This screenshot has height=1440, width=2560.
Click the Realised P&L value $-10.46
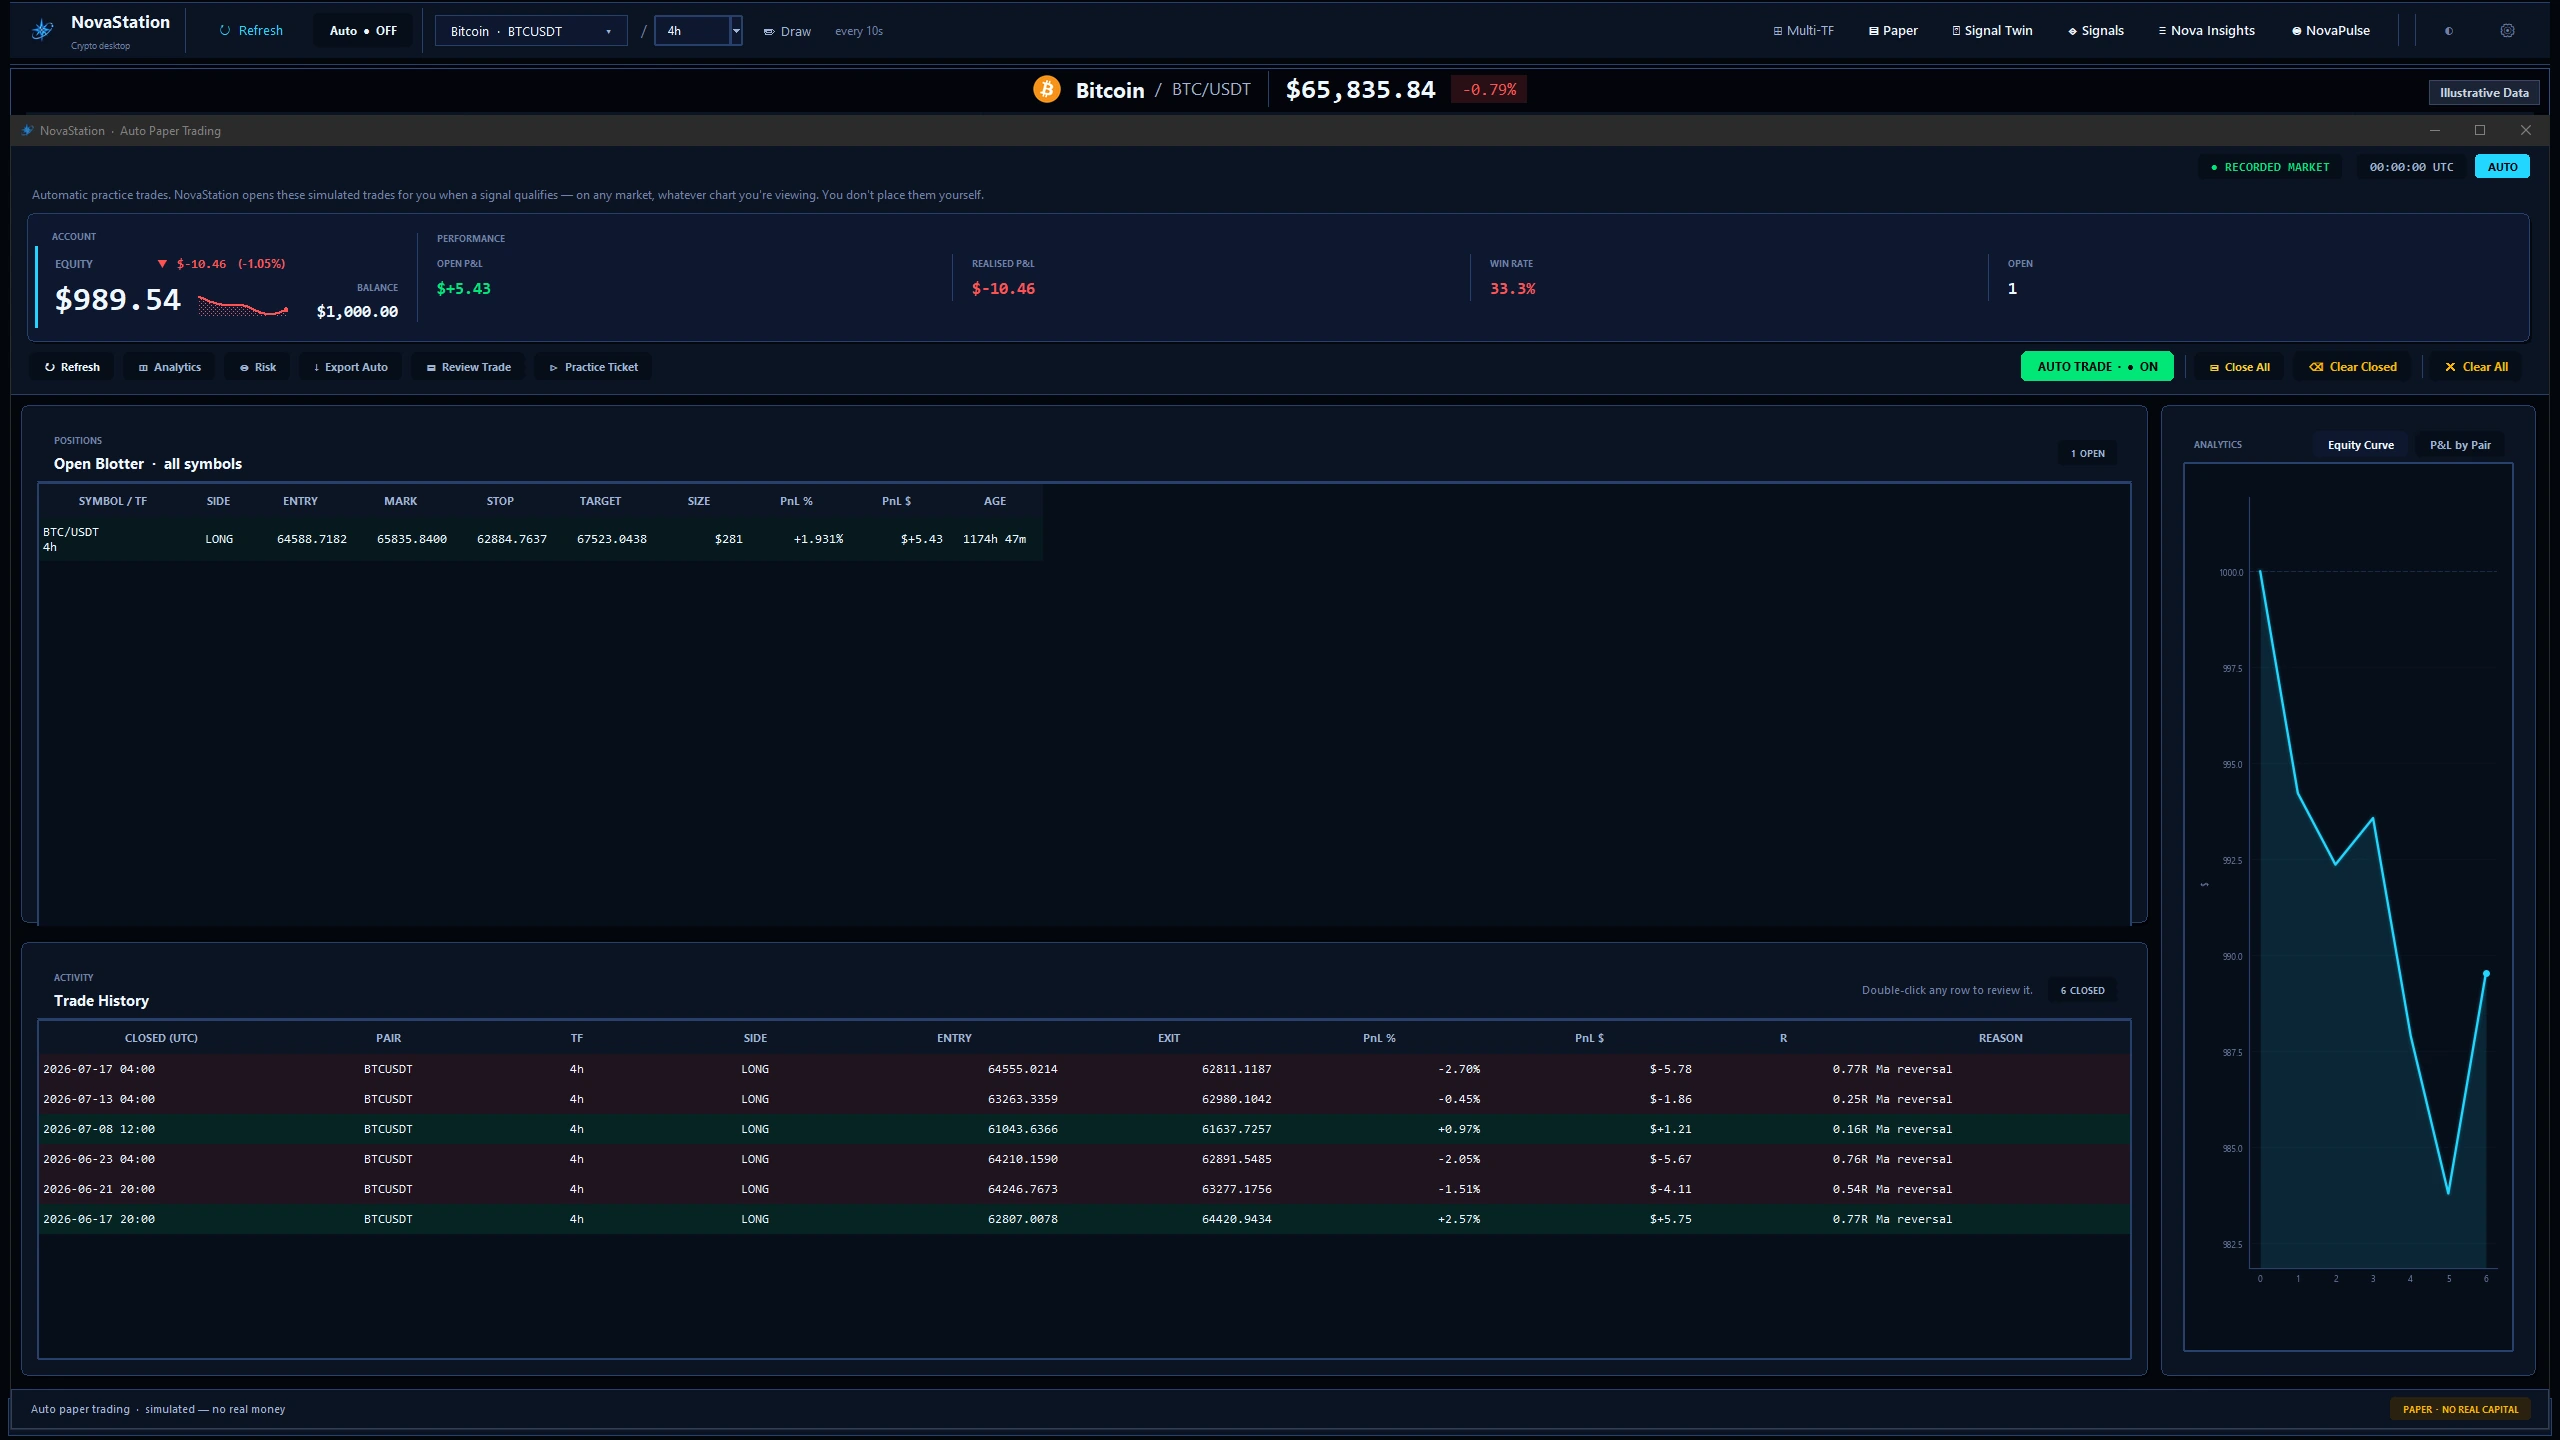(x=1003, y=289)
